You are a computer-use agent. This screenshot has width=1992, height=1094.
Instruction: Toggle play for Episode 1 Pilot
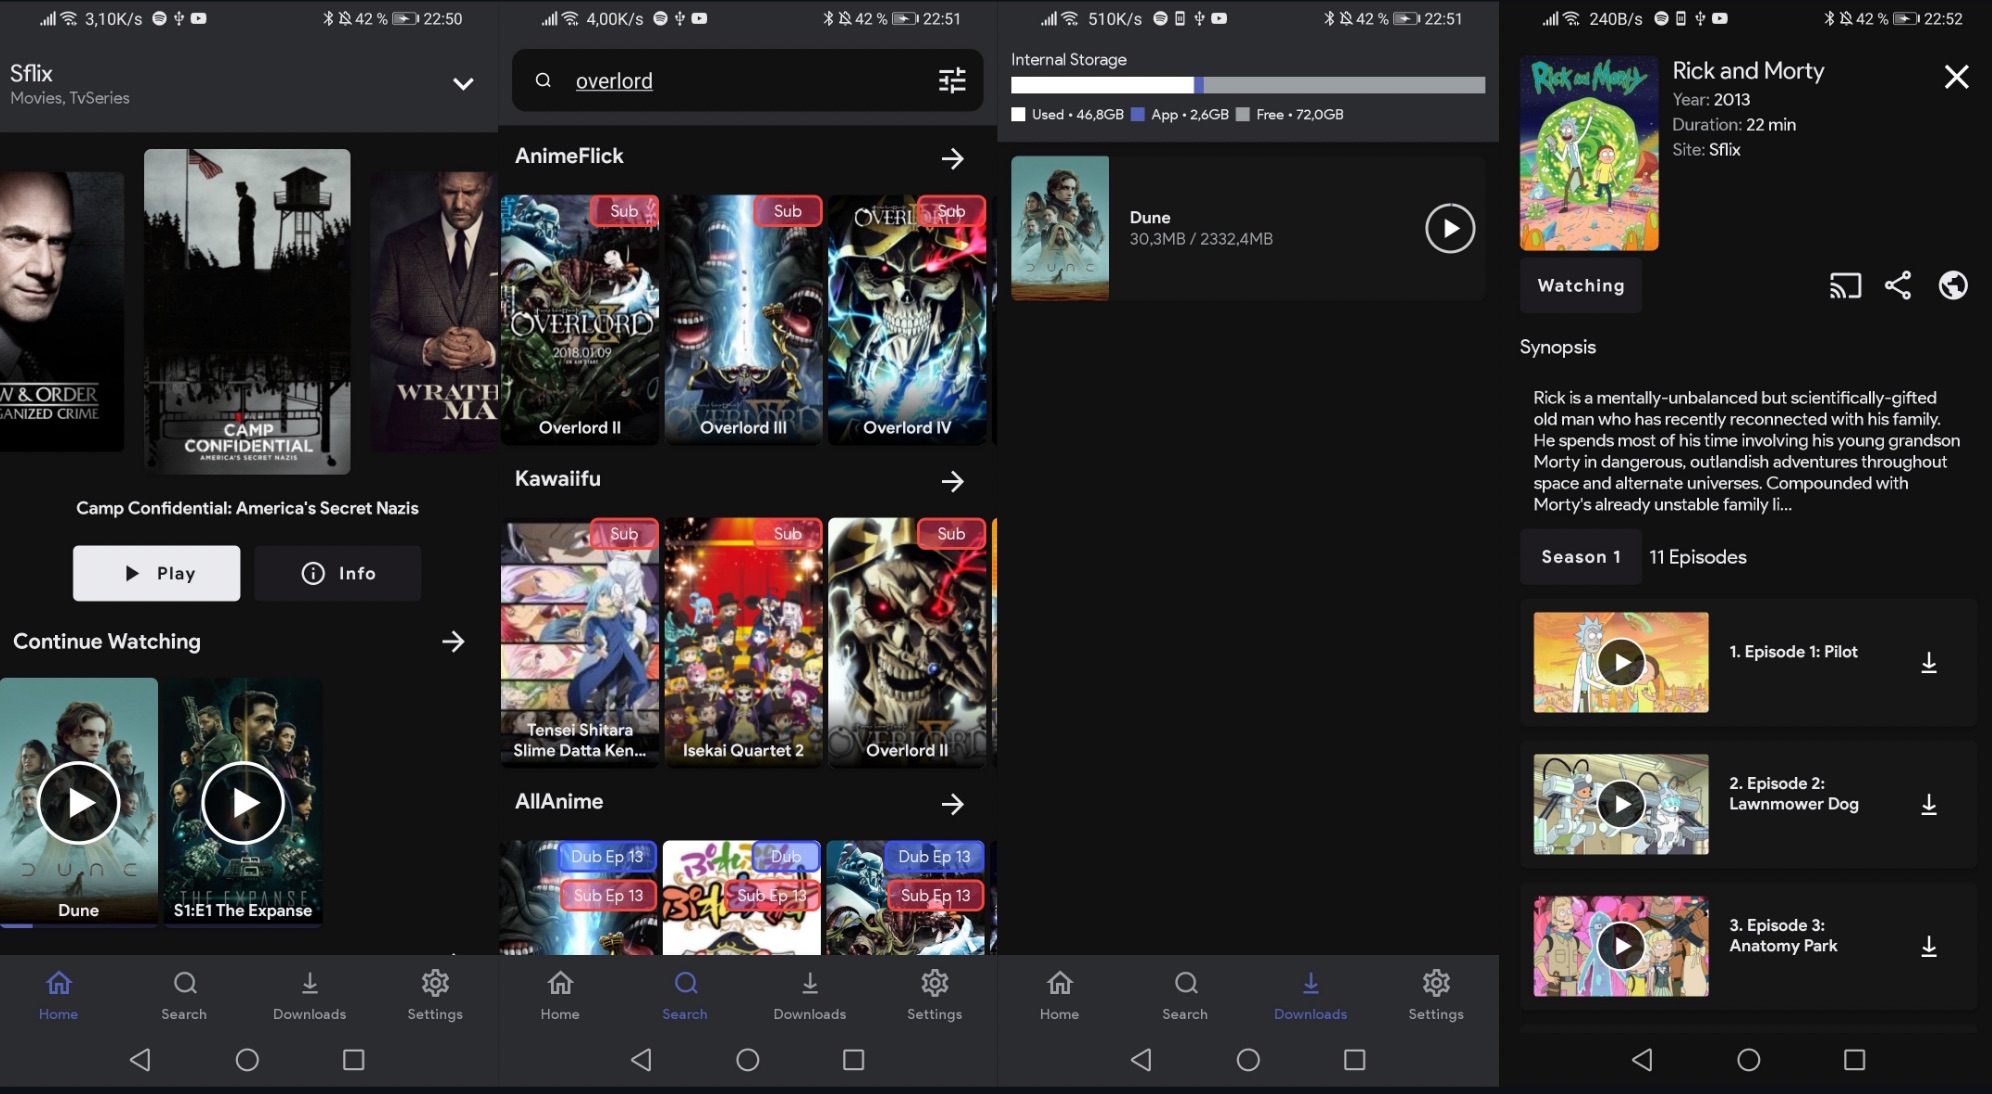[x=1620, y=662]
